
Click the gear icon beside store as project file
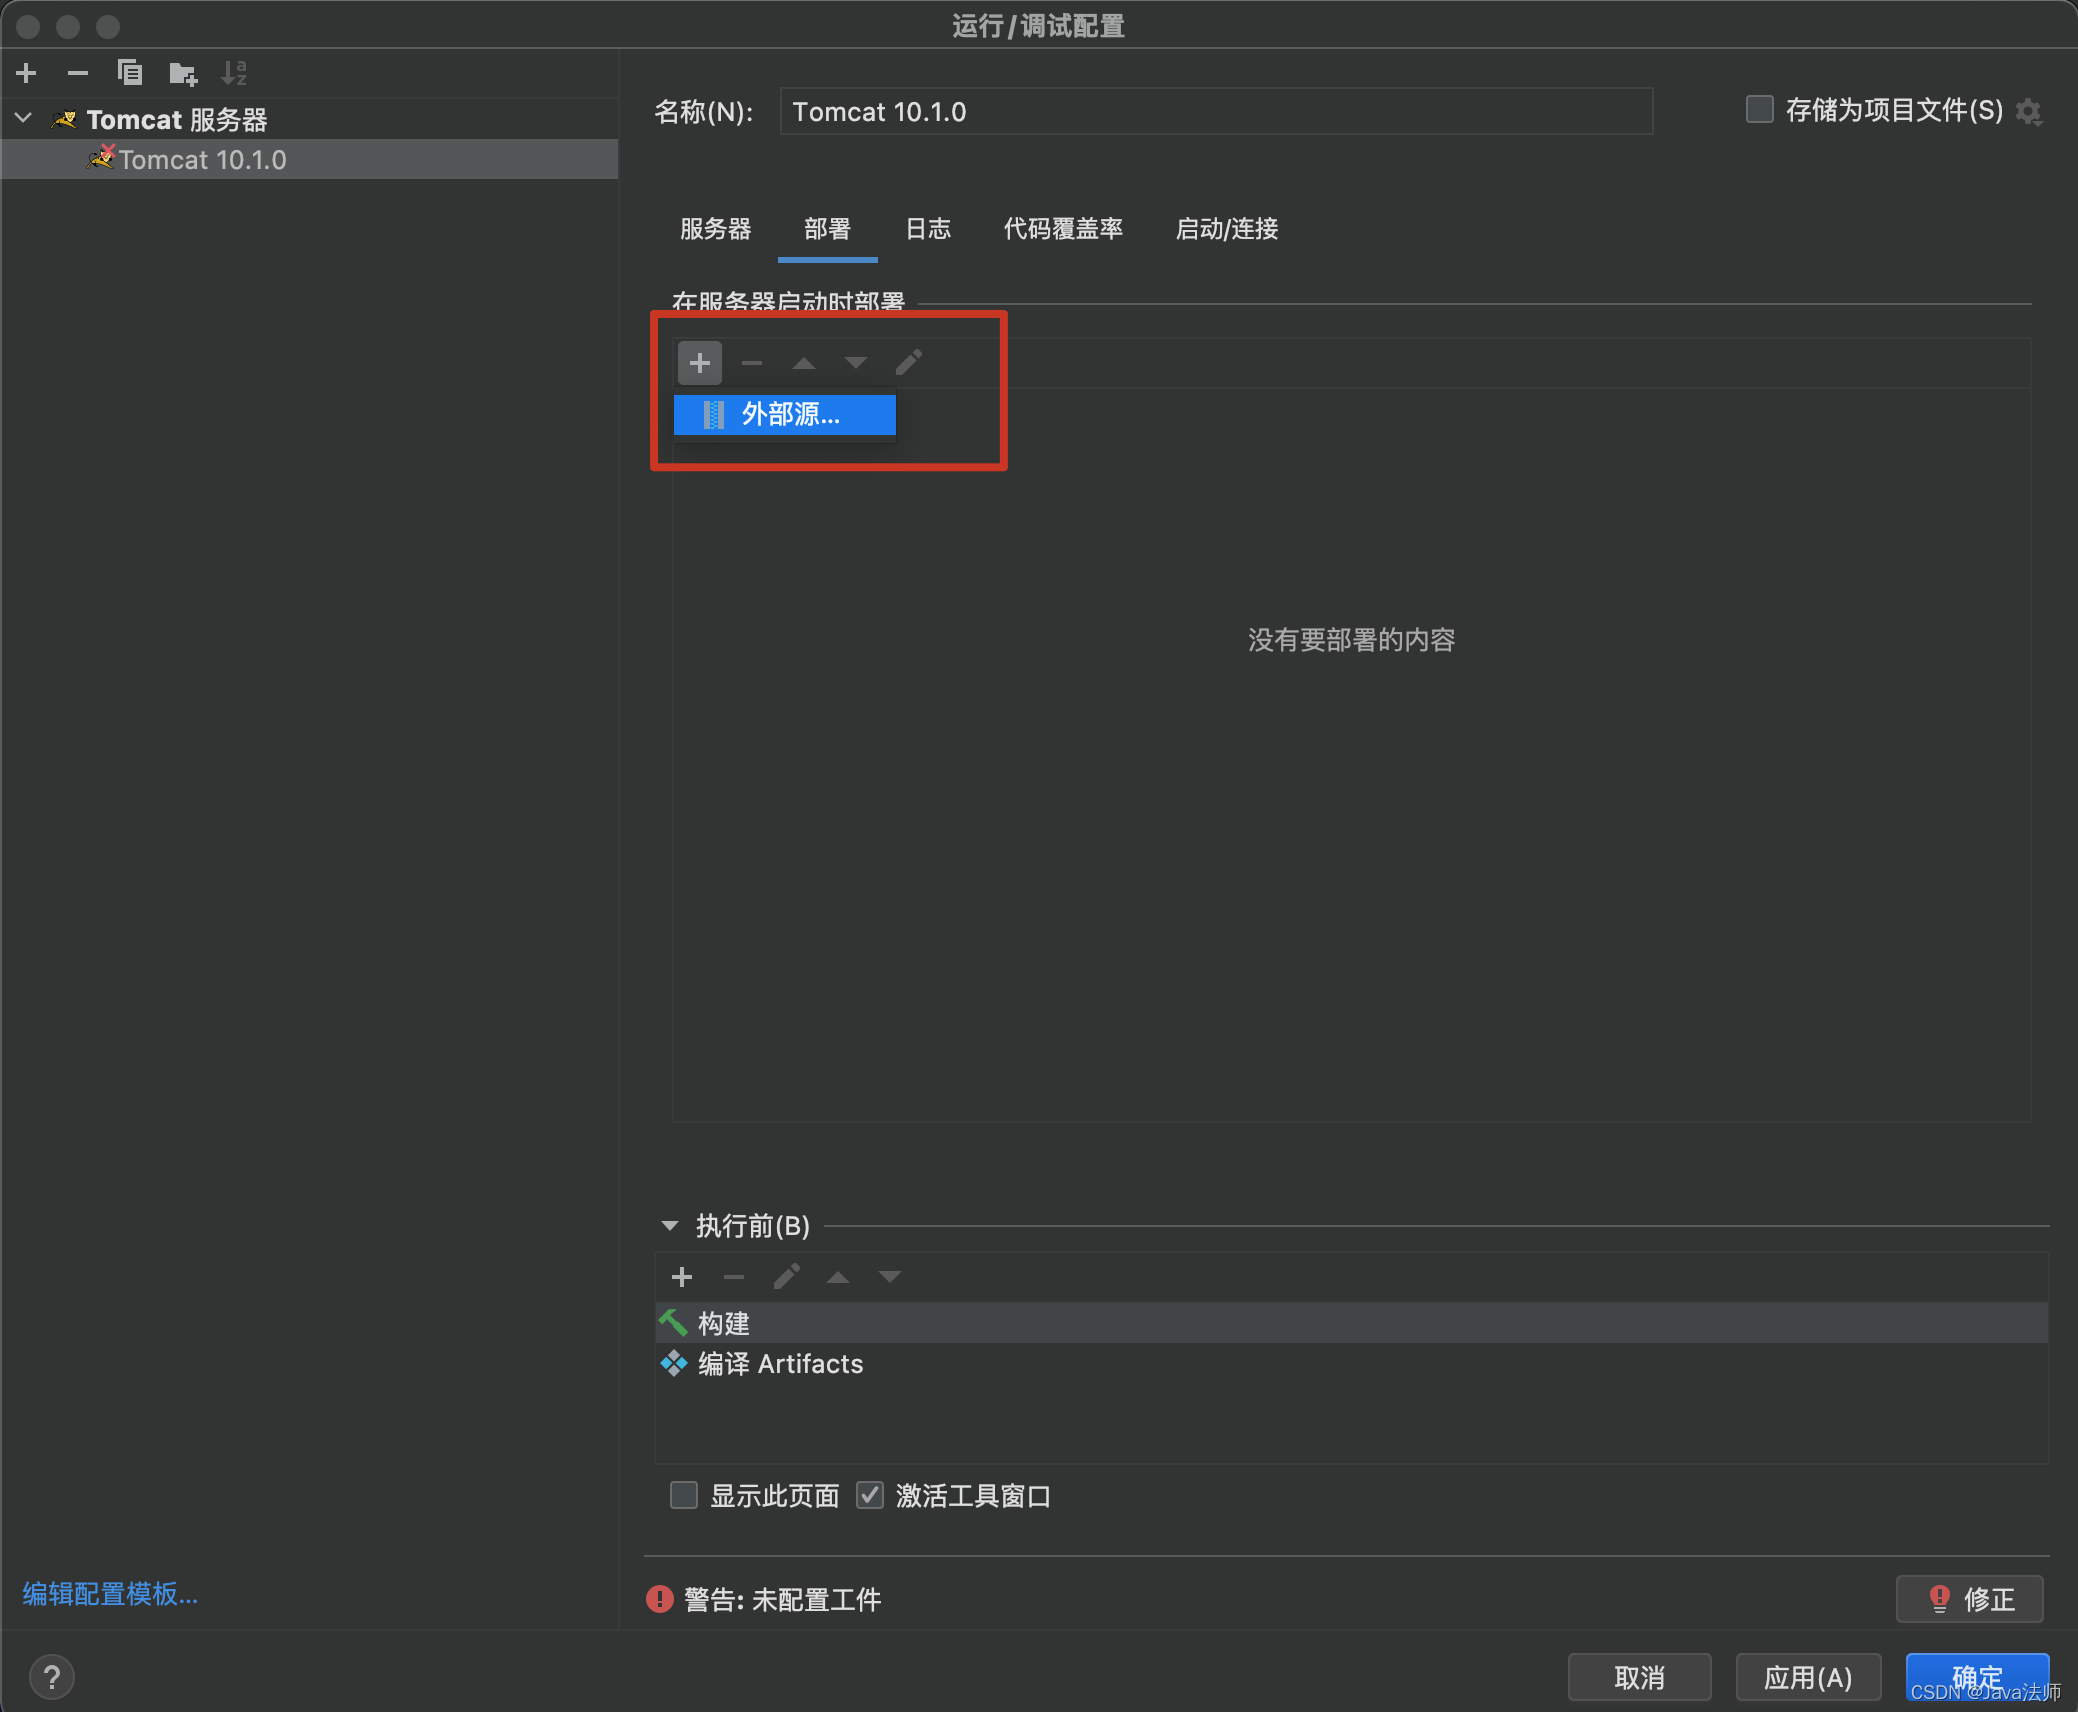coord(2028,111)
